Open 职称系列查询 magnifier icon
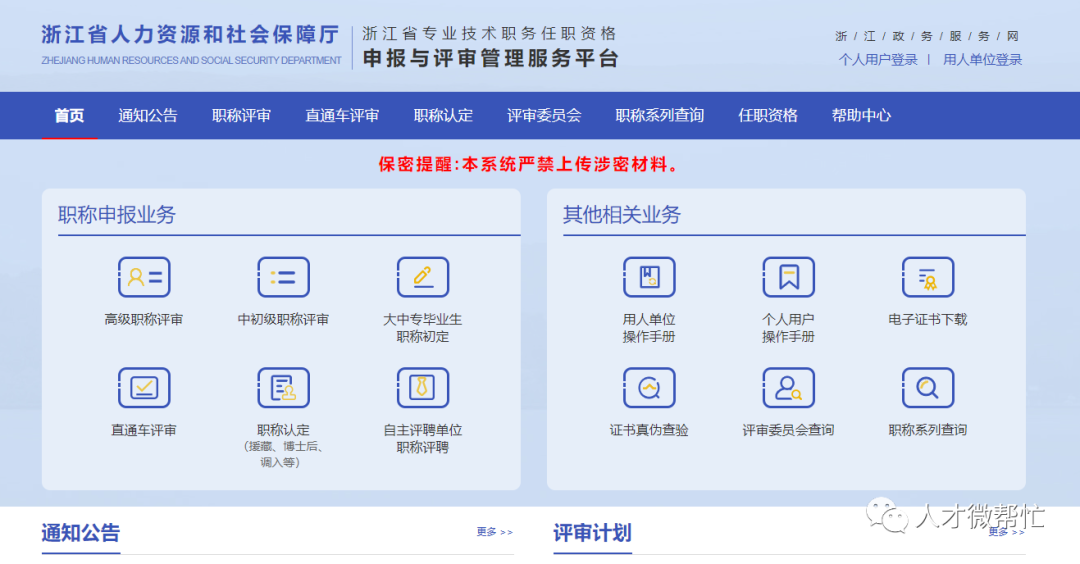The width and height of the screenshot is (1080, 564). (x=928, y=388)
